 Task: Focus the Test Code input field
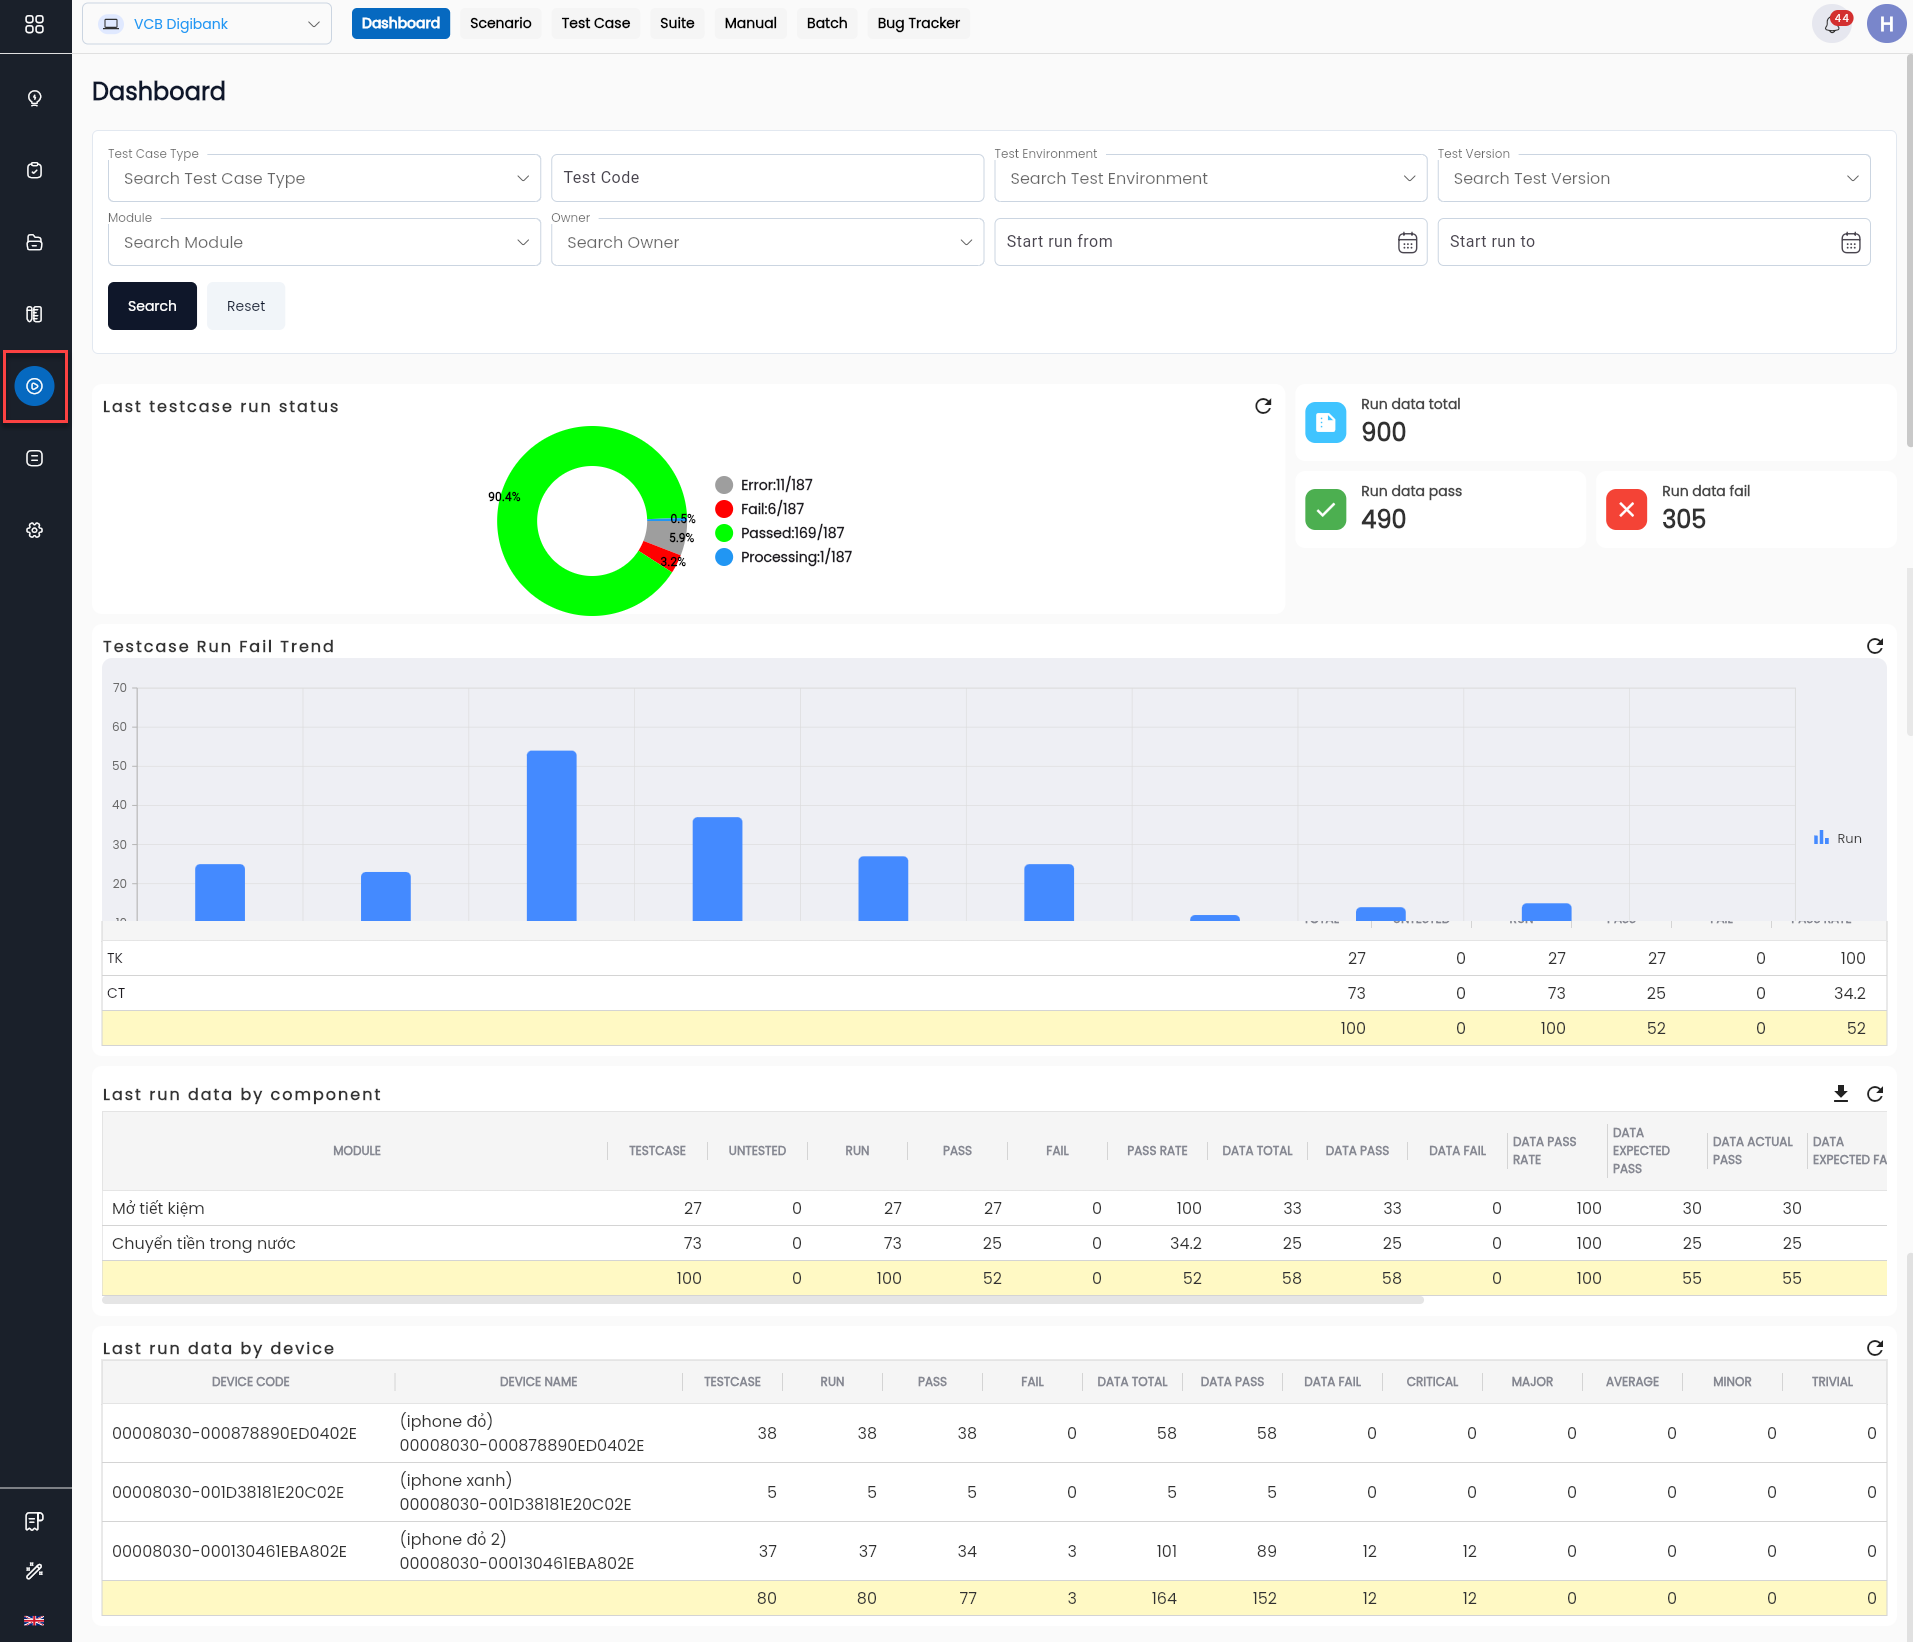[767, 178]
